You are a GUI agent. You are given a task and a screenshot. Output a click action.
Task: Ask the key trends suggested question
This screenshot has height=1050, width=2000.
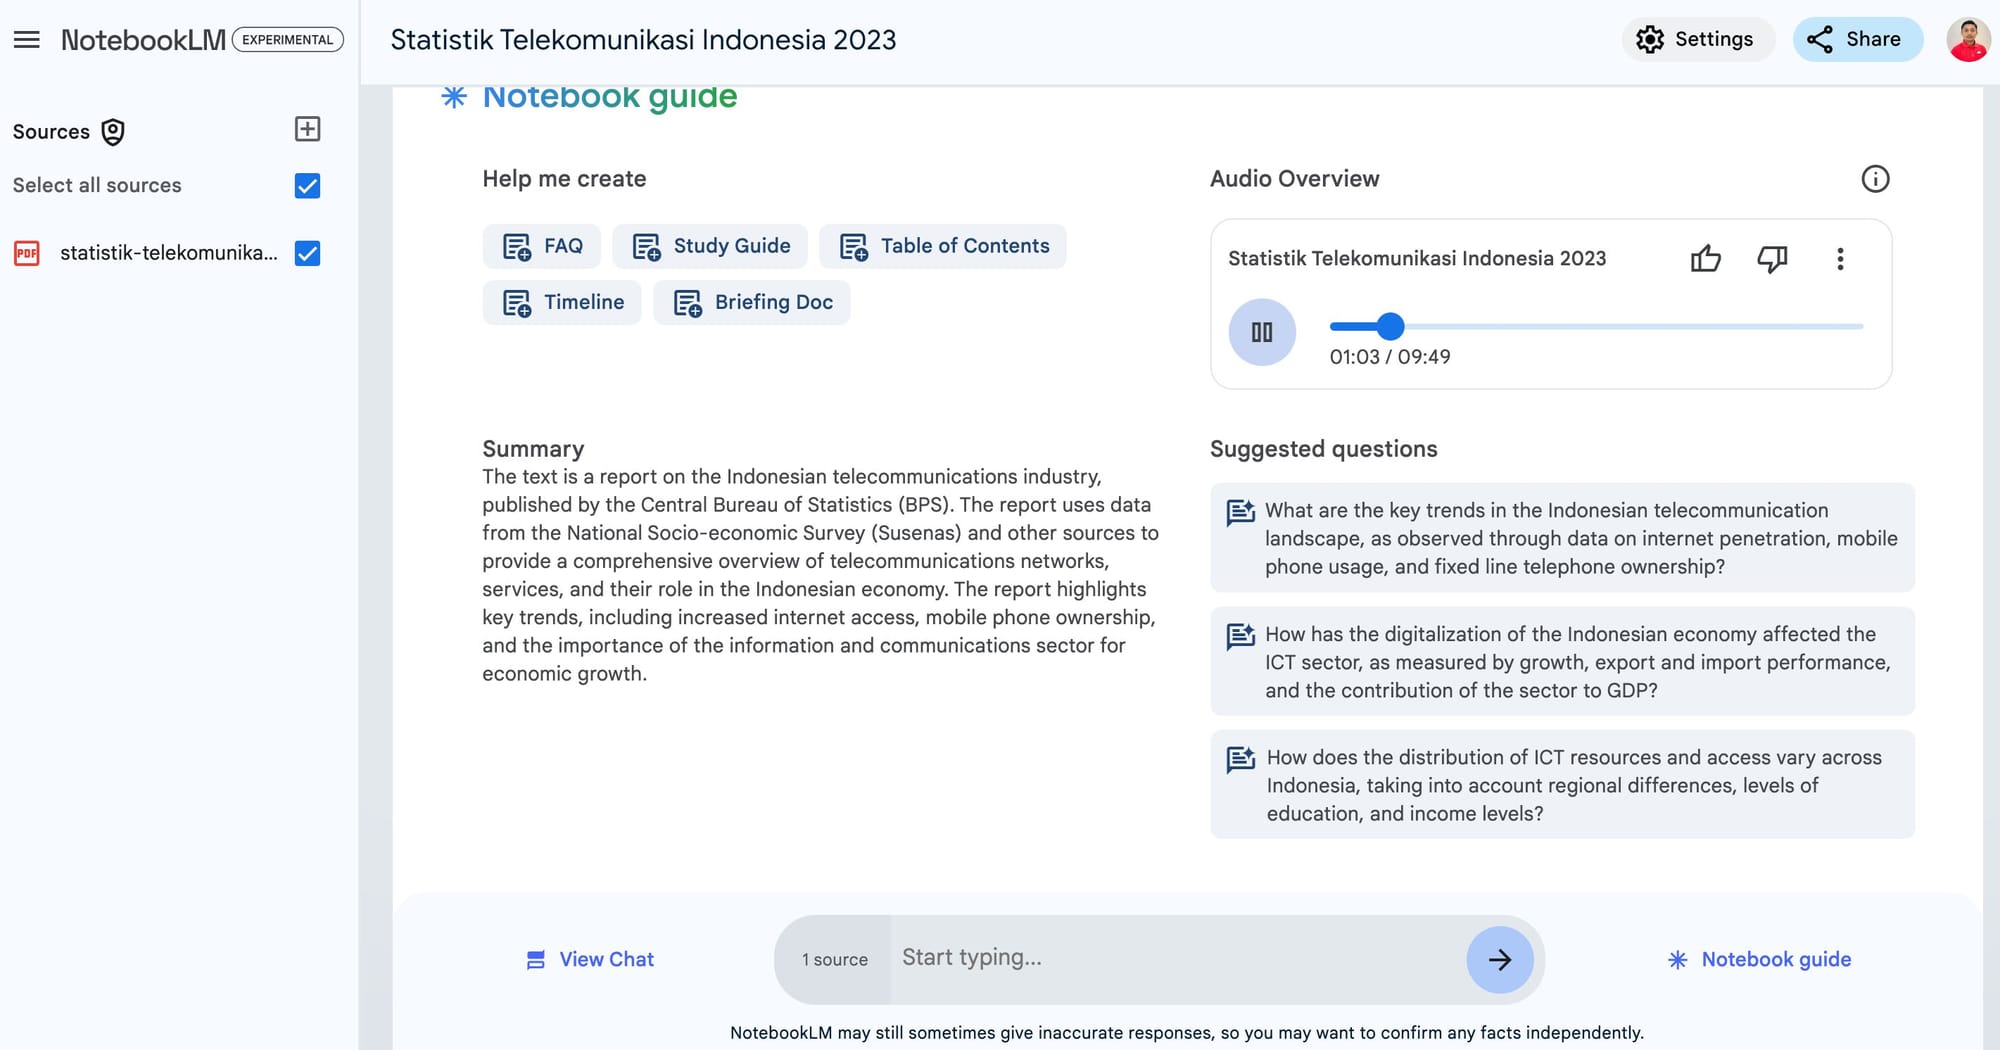coord(1562,538)
